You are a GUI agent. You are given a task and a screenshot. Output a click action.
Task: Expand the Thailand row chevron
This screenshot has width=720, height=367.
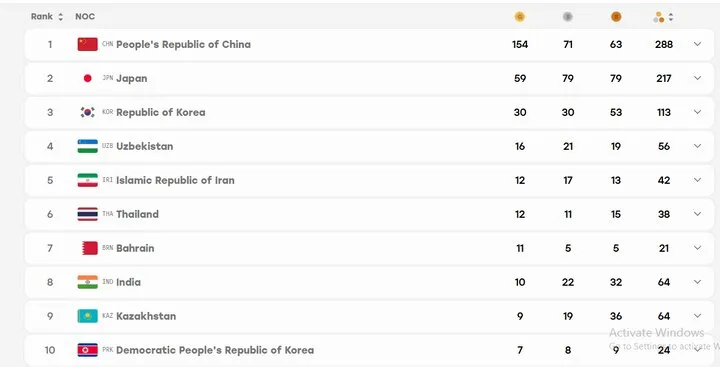click(x=697, y=214)
